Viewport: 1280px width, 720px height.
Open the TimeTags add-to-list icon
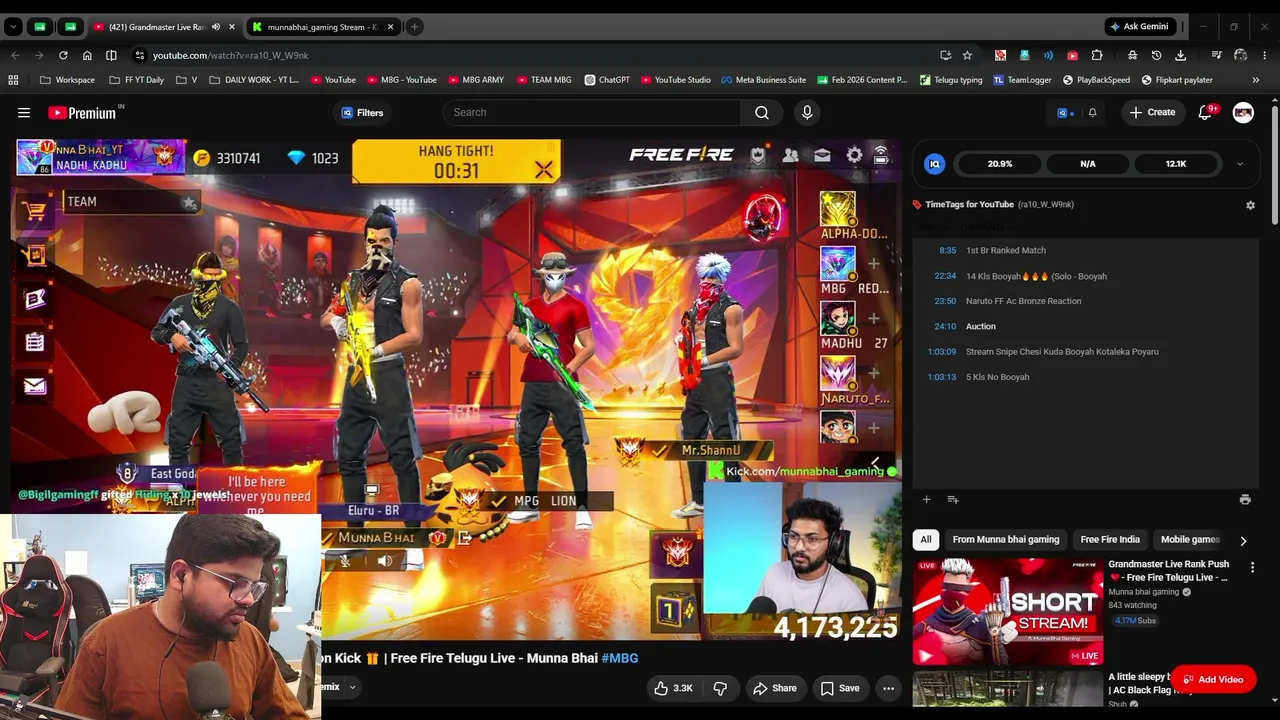[x=953, y=499]
